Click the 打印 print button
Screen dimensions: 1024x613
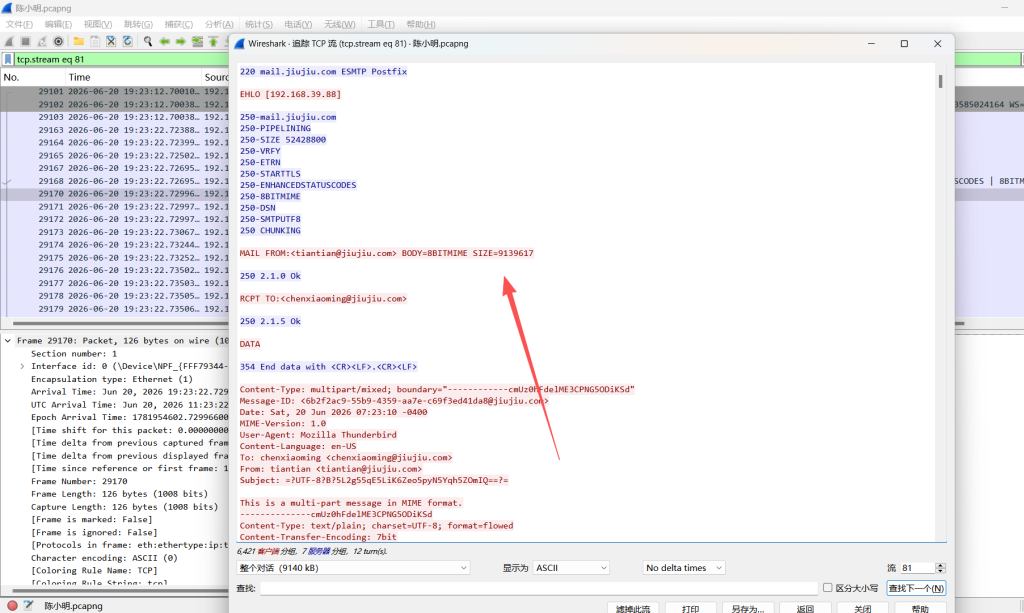690,608
